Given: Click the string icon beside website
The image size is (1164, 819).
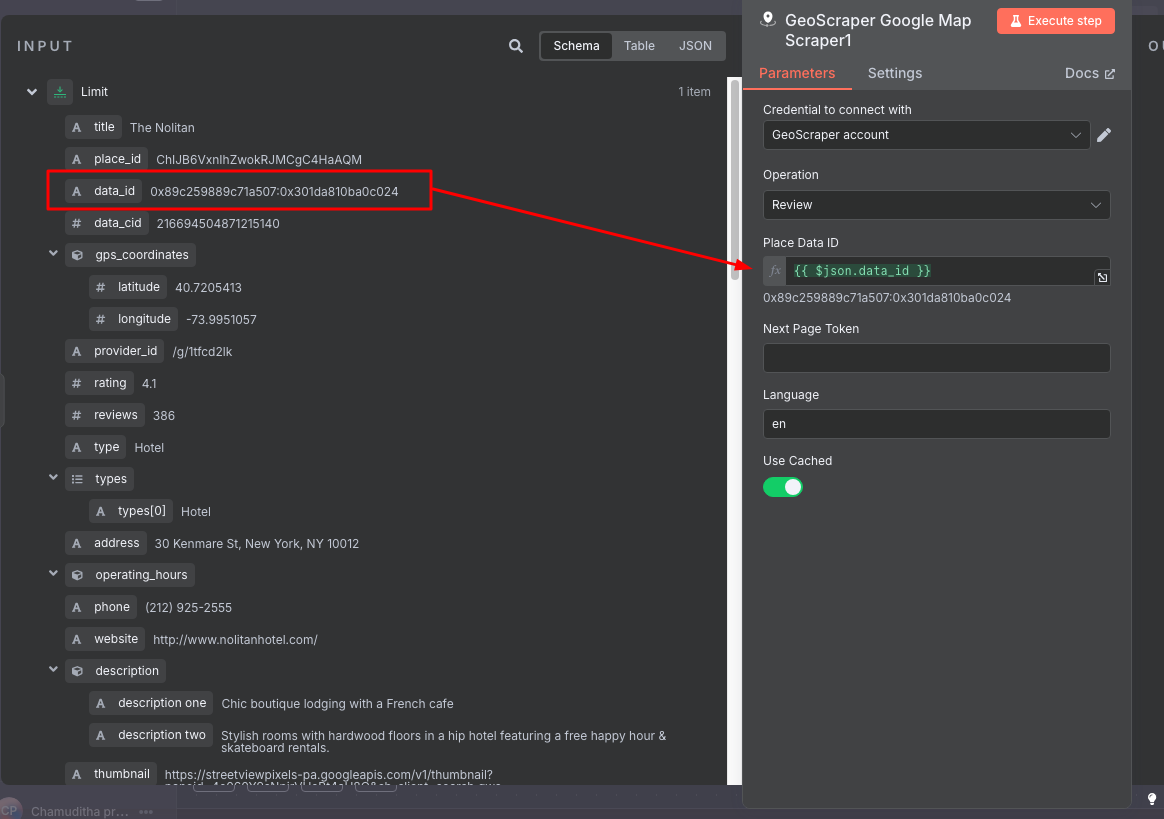Looking at the screenshot, I should point(76,639).
